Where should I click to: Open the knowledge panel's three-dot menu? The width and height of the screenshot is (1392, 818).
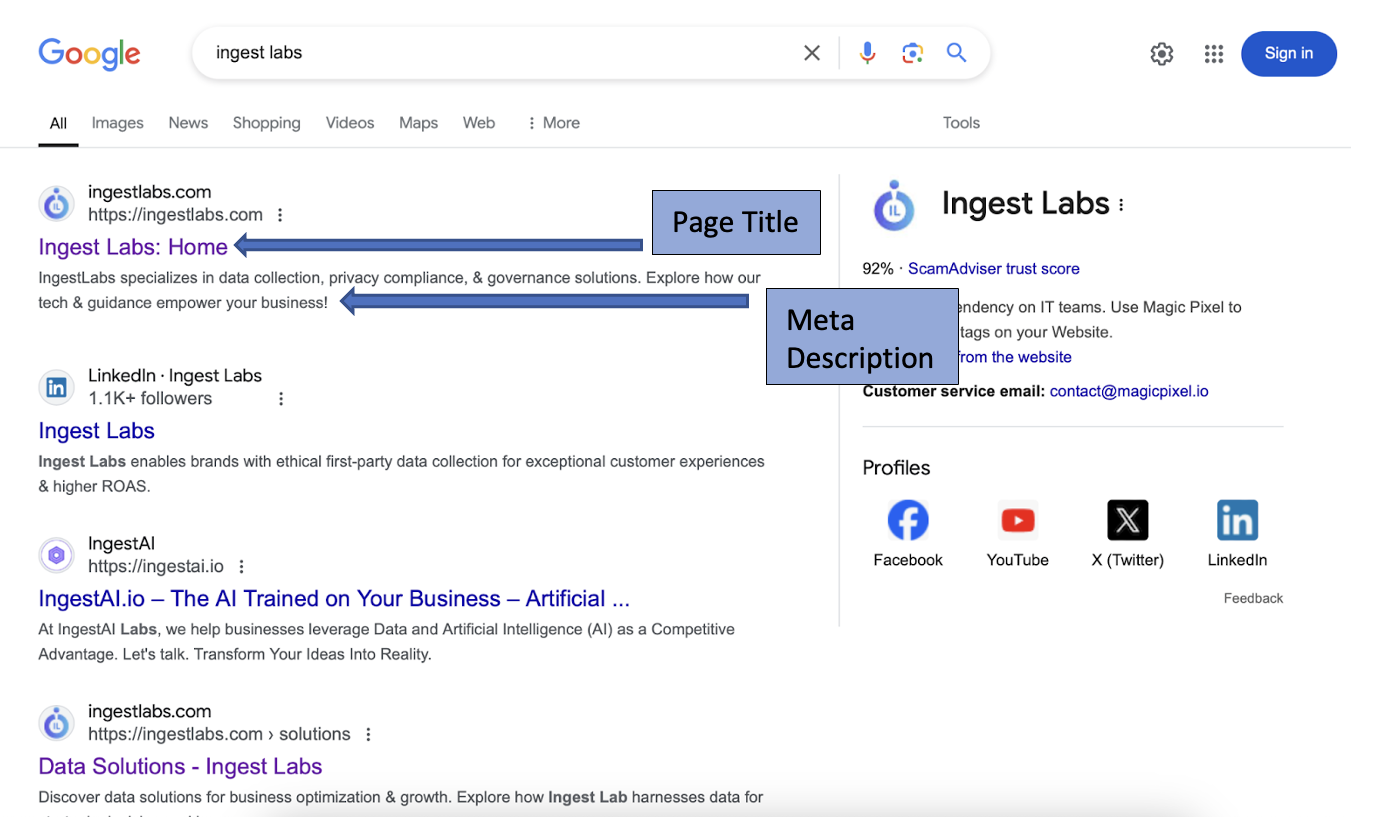pyautogui.click(x=1121, y=205)
